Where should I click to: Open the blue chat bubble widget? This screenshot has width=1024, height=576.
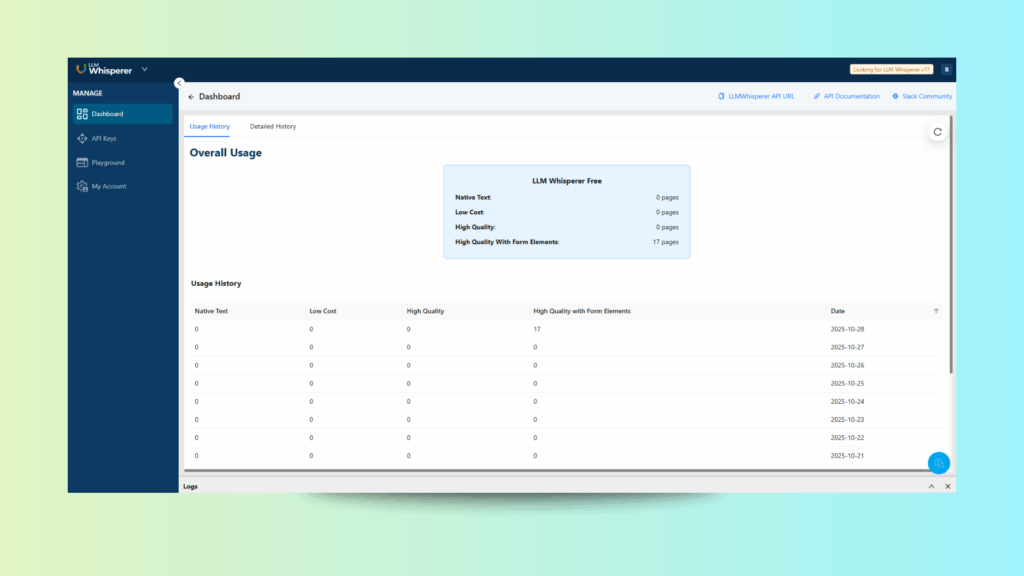[x=938, y=462]
